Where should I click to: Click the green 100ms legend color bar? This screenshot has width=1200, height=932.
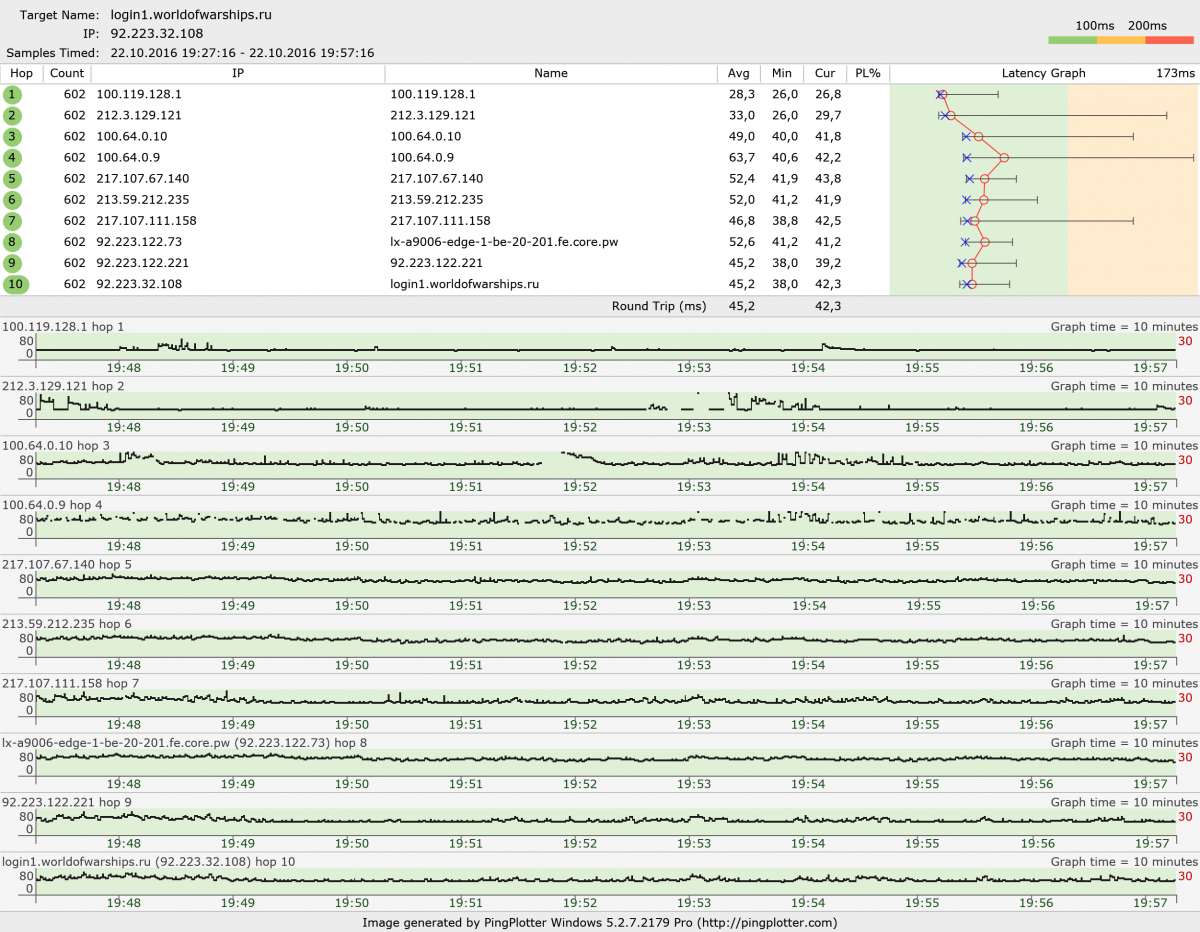[1073, 40]
